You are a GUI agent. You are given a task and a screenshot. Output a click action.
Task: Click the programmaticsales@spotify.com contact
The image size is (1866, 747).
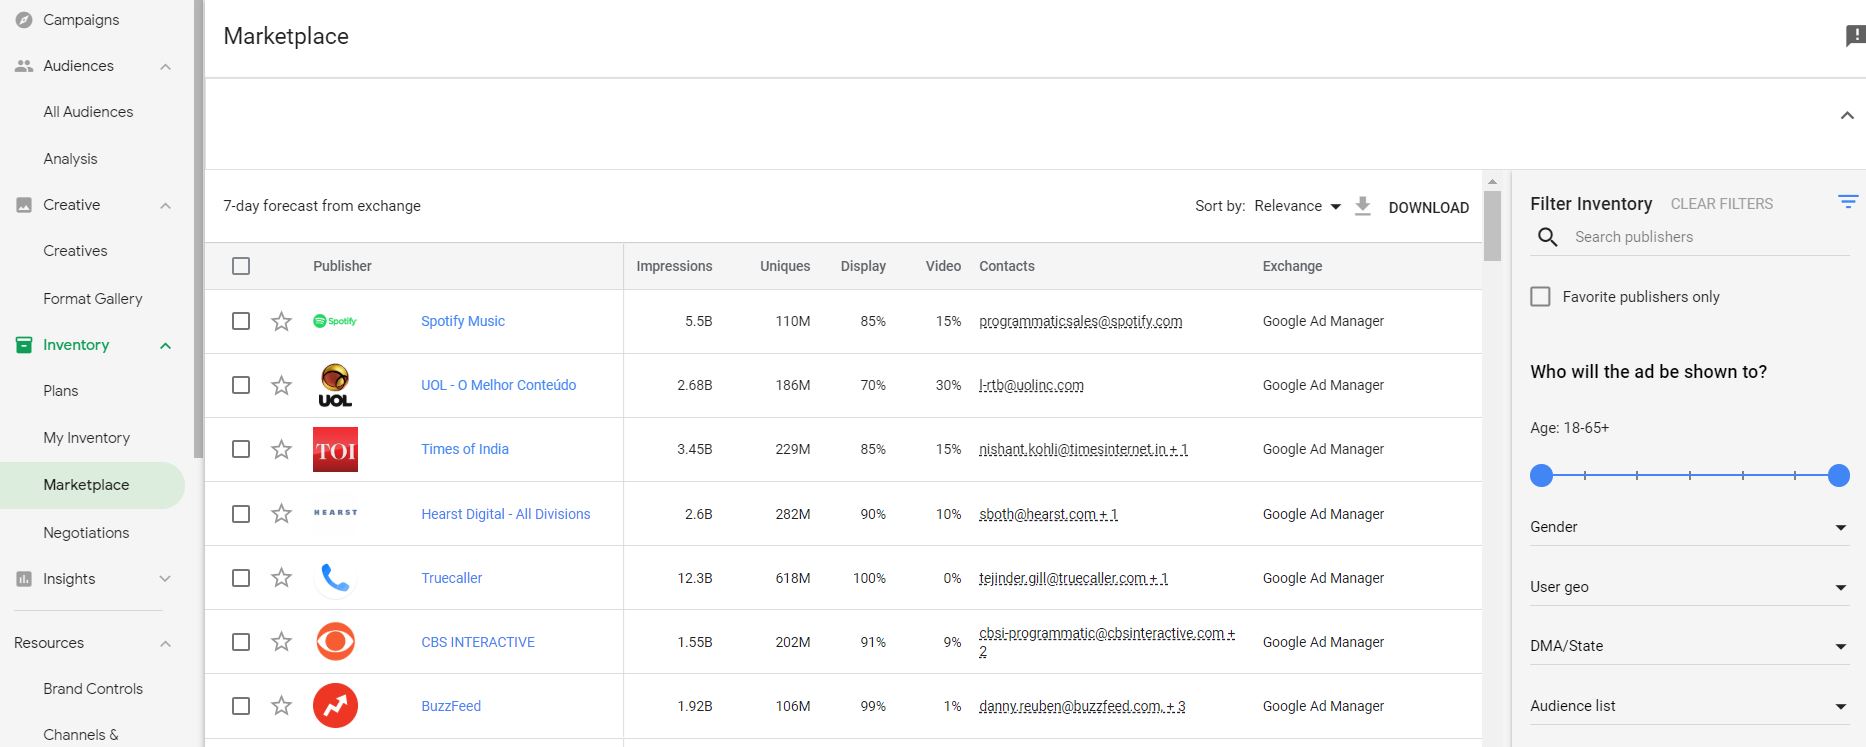(x=1080, y=321)
